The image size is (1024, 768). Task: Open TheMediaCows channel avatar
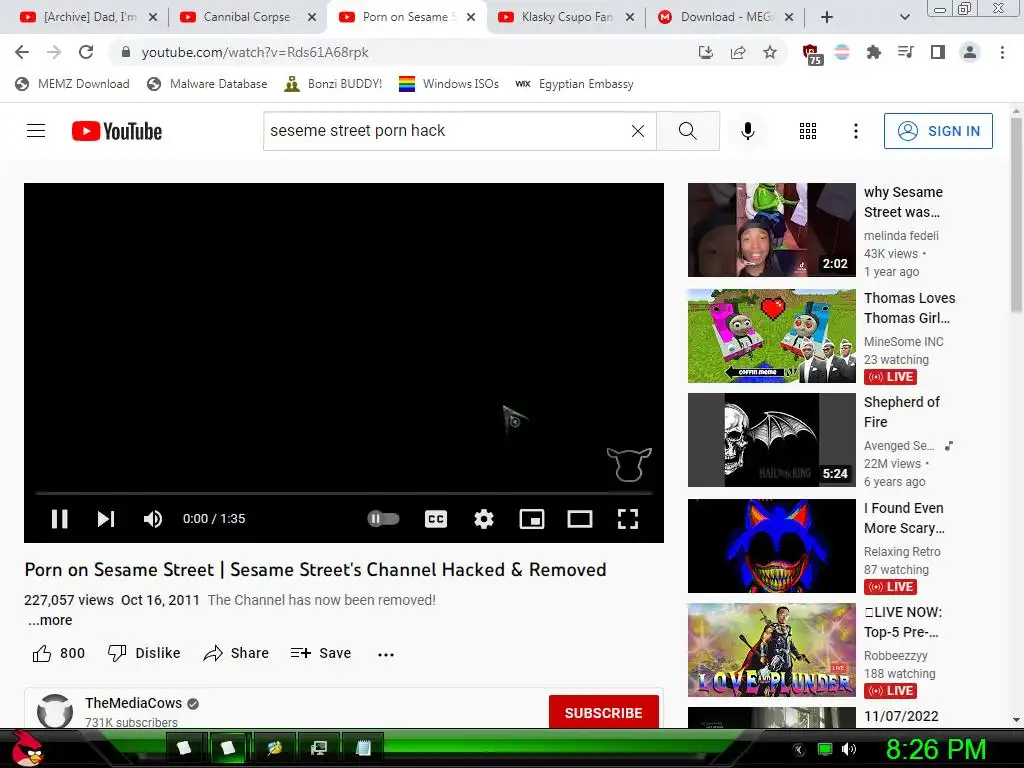pos(55,711)
